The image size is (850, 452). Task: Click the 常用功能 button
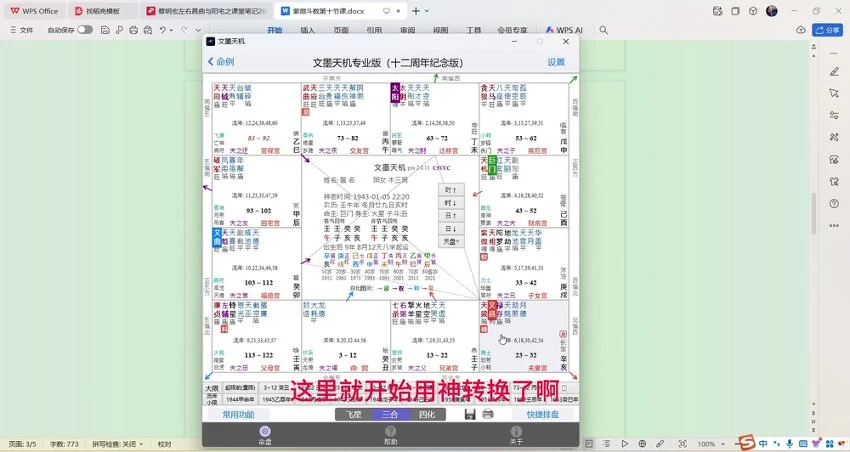tap(239, 415)
